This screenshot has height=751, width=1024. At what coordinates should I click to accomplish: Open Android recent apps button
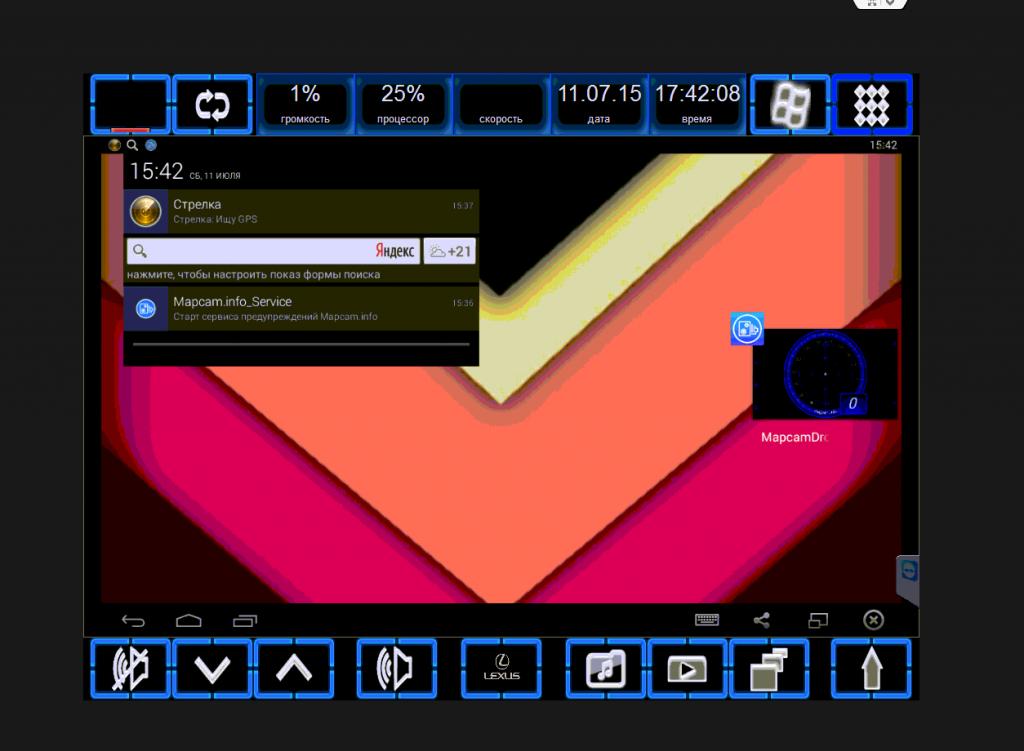[245, 620]
